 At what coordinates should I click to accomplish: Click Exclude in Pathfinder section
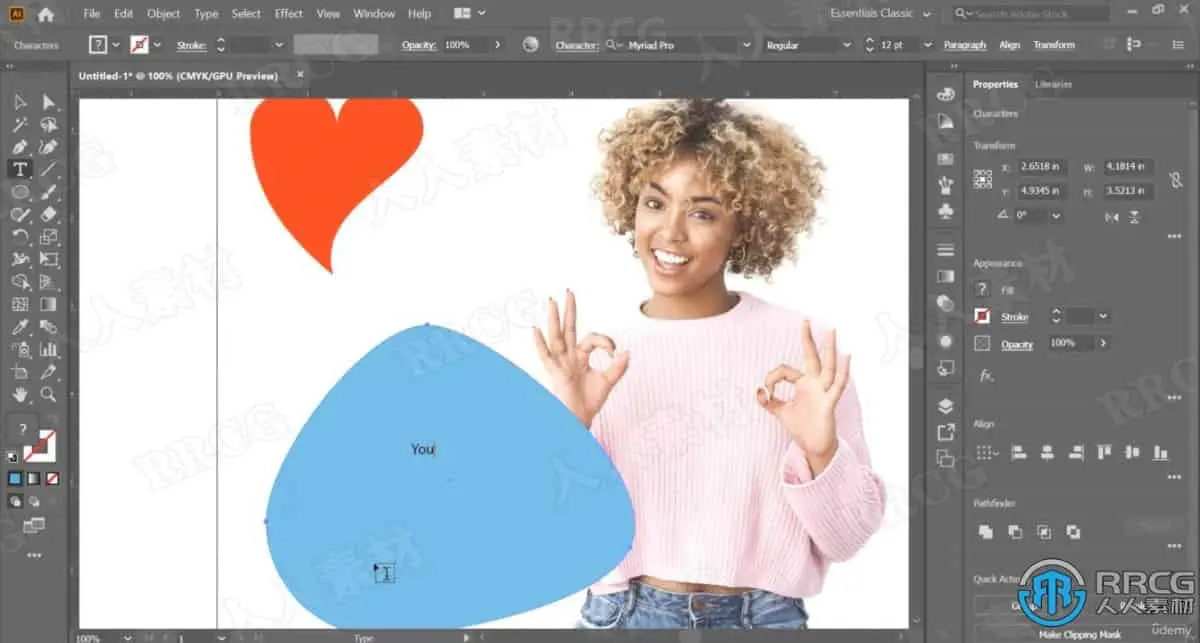(1073, 531)
